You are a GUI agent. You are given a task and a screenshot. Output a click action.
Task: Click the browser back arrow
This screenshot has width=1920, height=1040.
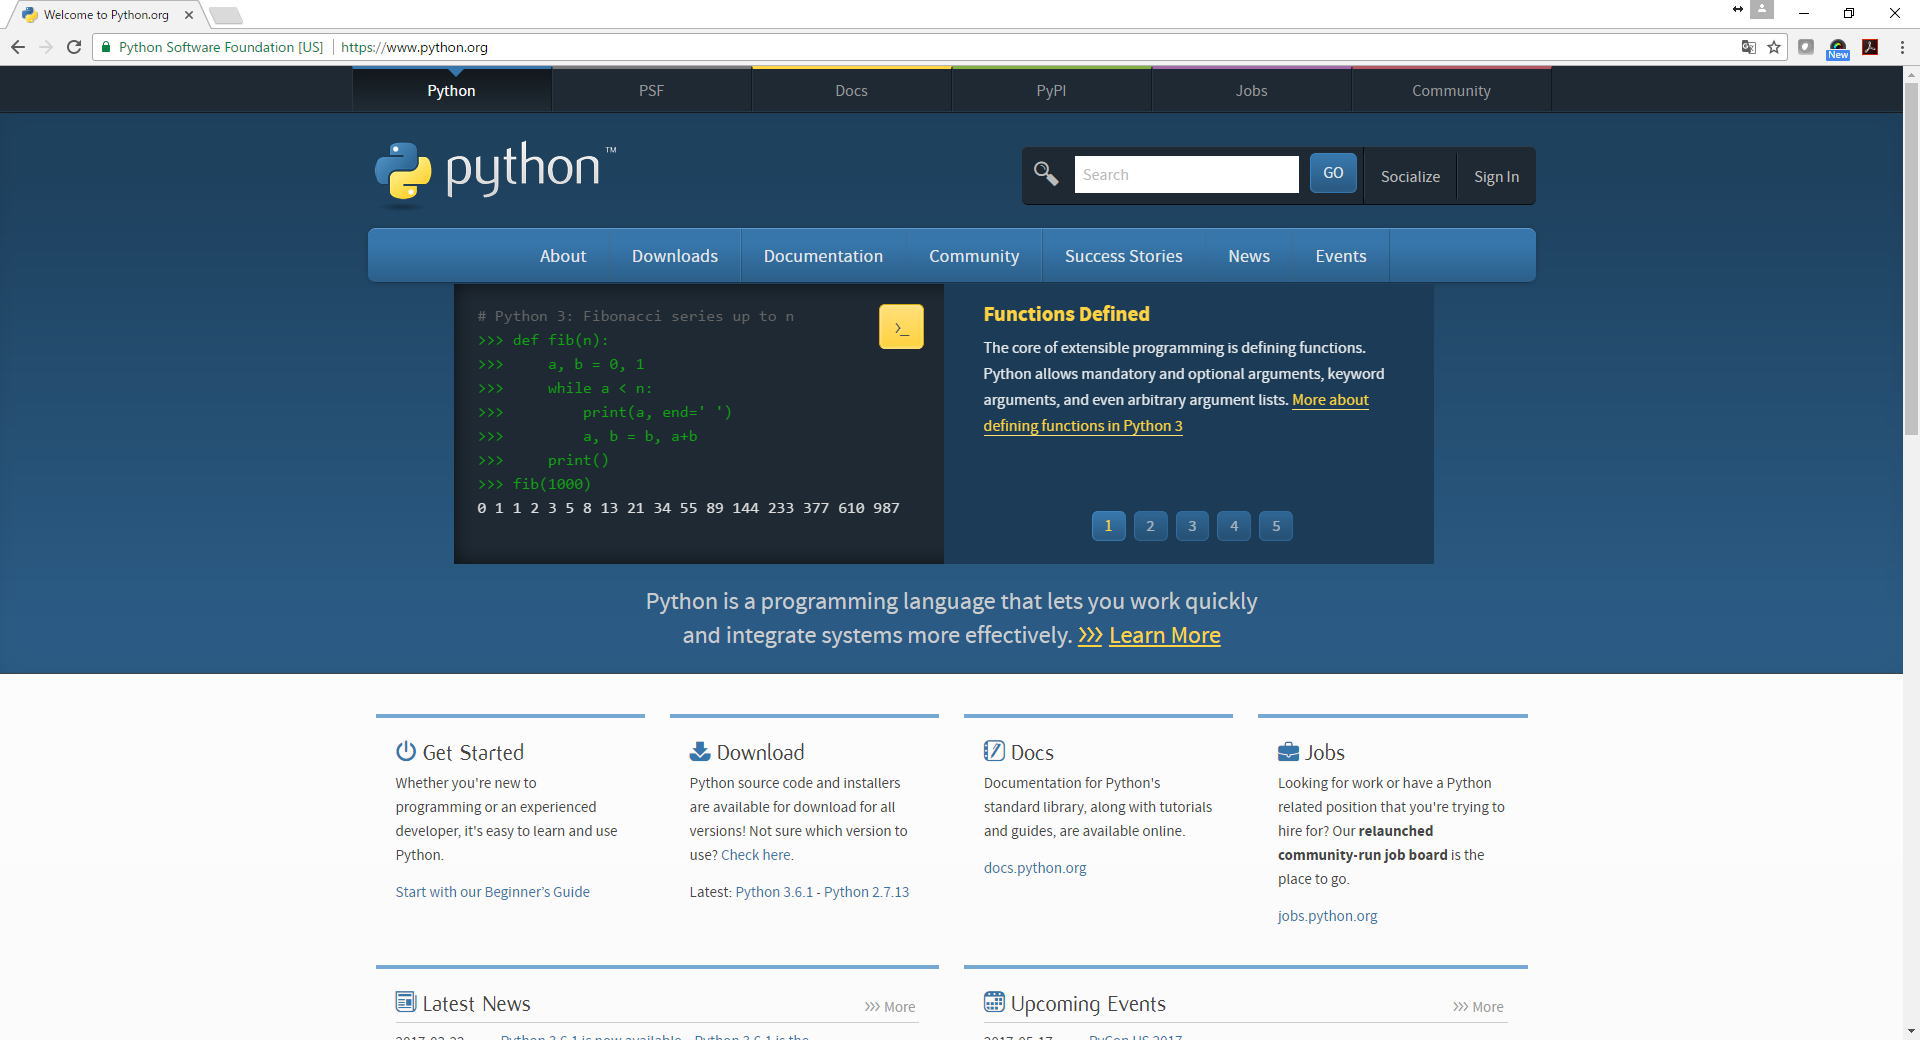(x=18, y=47)
